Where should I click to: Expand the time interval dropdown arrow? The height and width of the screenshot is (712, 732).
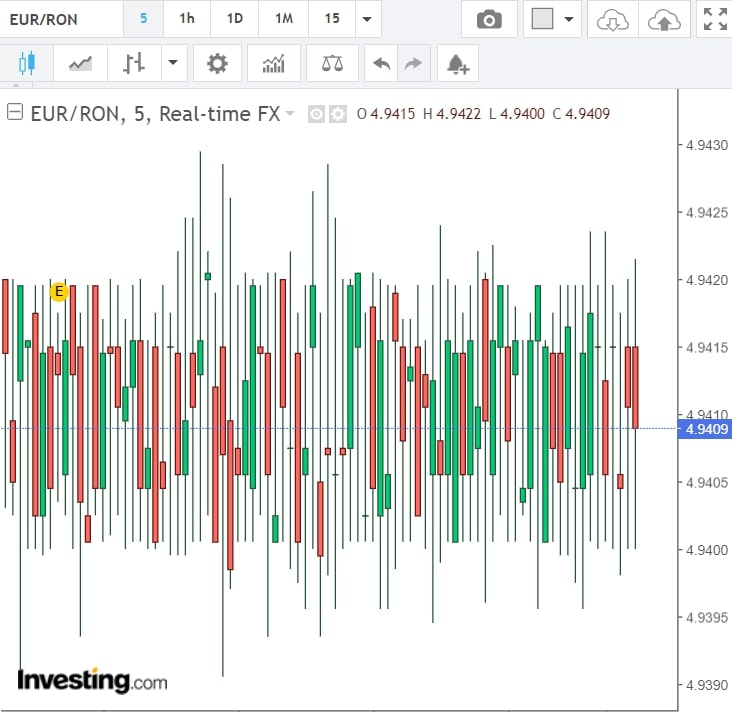click(368, 19)
